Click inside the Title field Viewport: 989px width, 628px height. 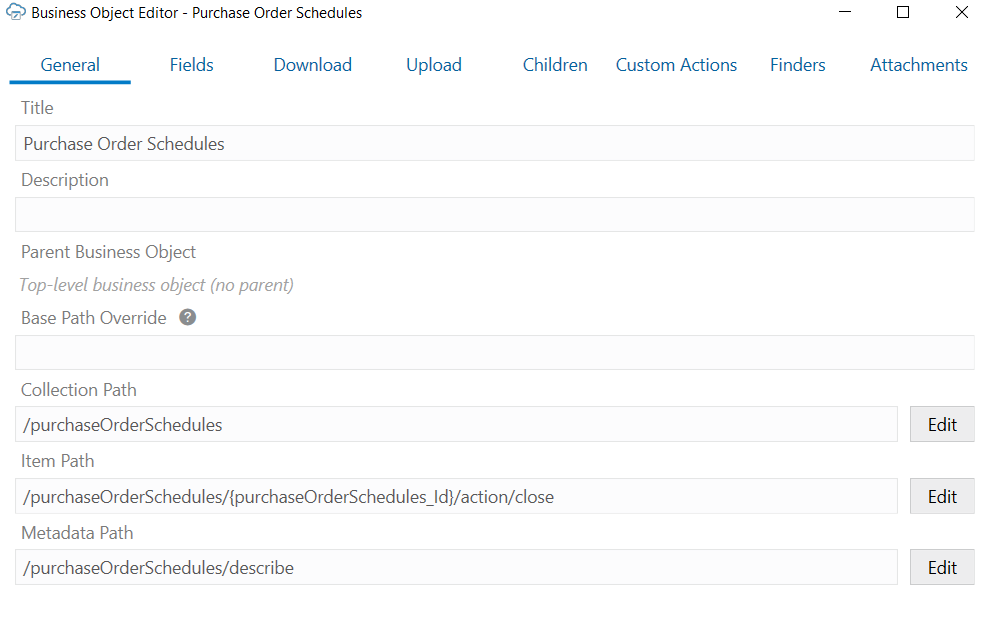(494, 143)
